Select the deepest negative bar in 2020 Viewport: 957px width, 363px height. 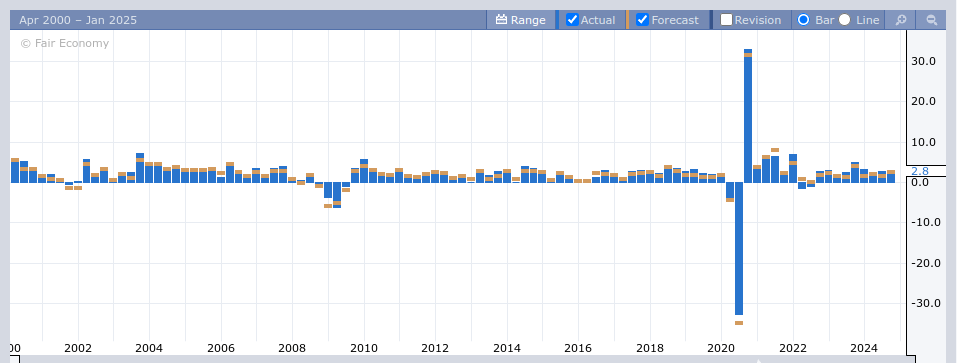(739, 248)
